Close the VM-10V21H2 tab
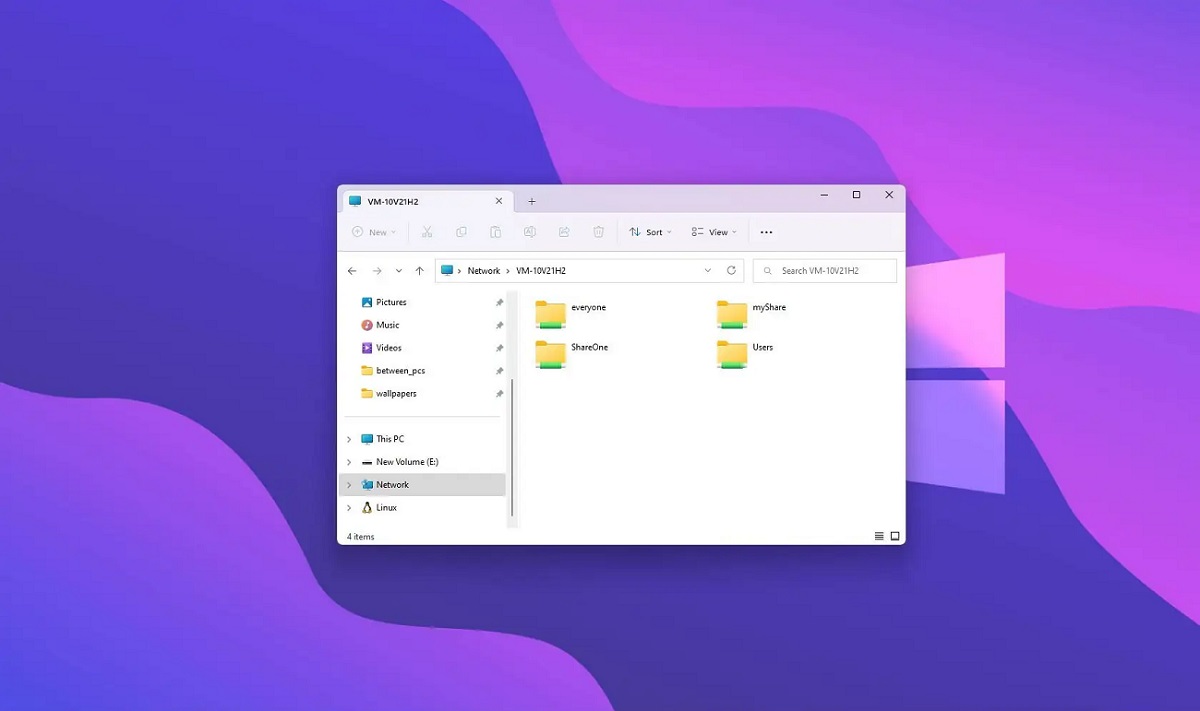Image resolution: width=1200 pixels, height=711 pixels. point(499,201)
